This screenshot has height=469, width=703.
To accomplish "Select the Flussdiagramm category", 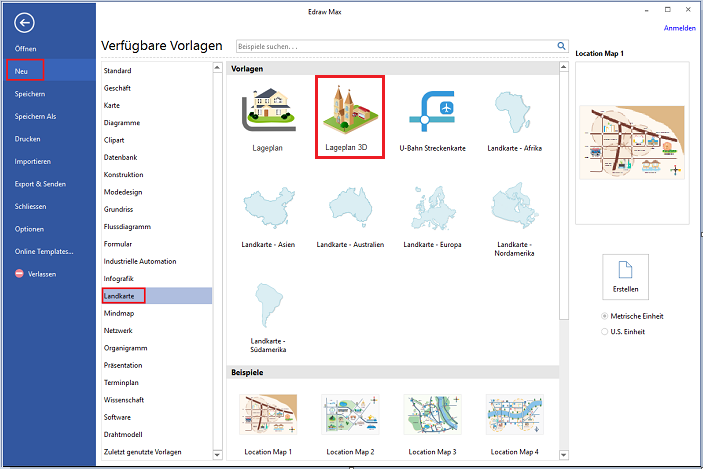I will pos(157,226).
